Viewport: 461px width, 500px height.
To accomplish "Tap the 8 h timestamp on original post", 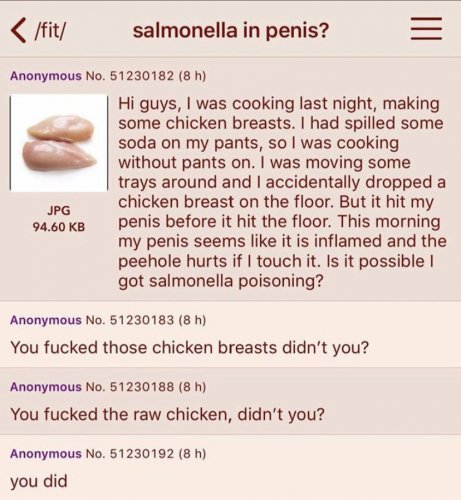I will point(192,76).
